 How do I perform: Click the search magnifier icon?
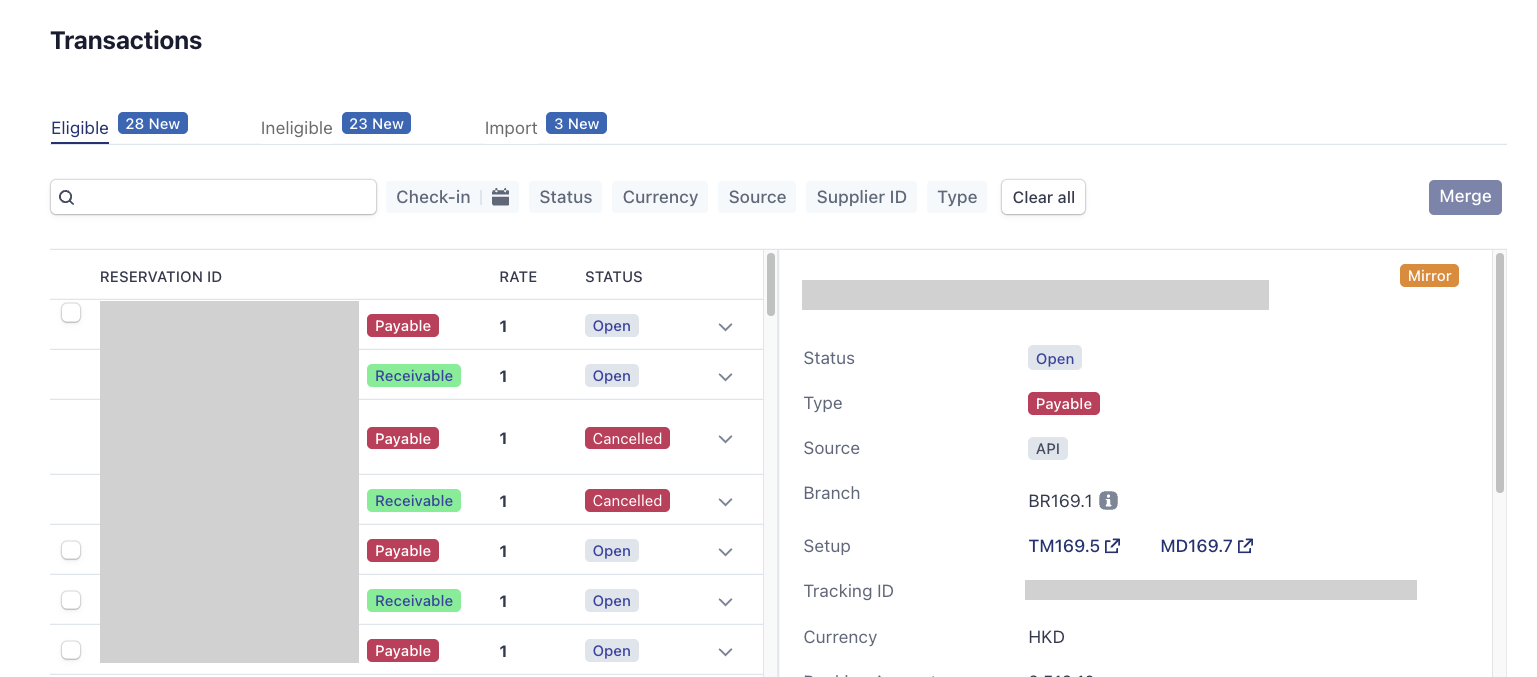point(67,198)
